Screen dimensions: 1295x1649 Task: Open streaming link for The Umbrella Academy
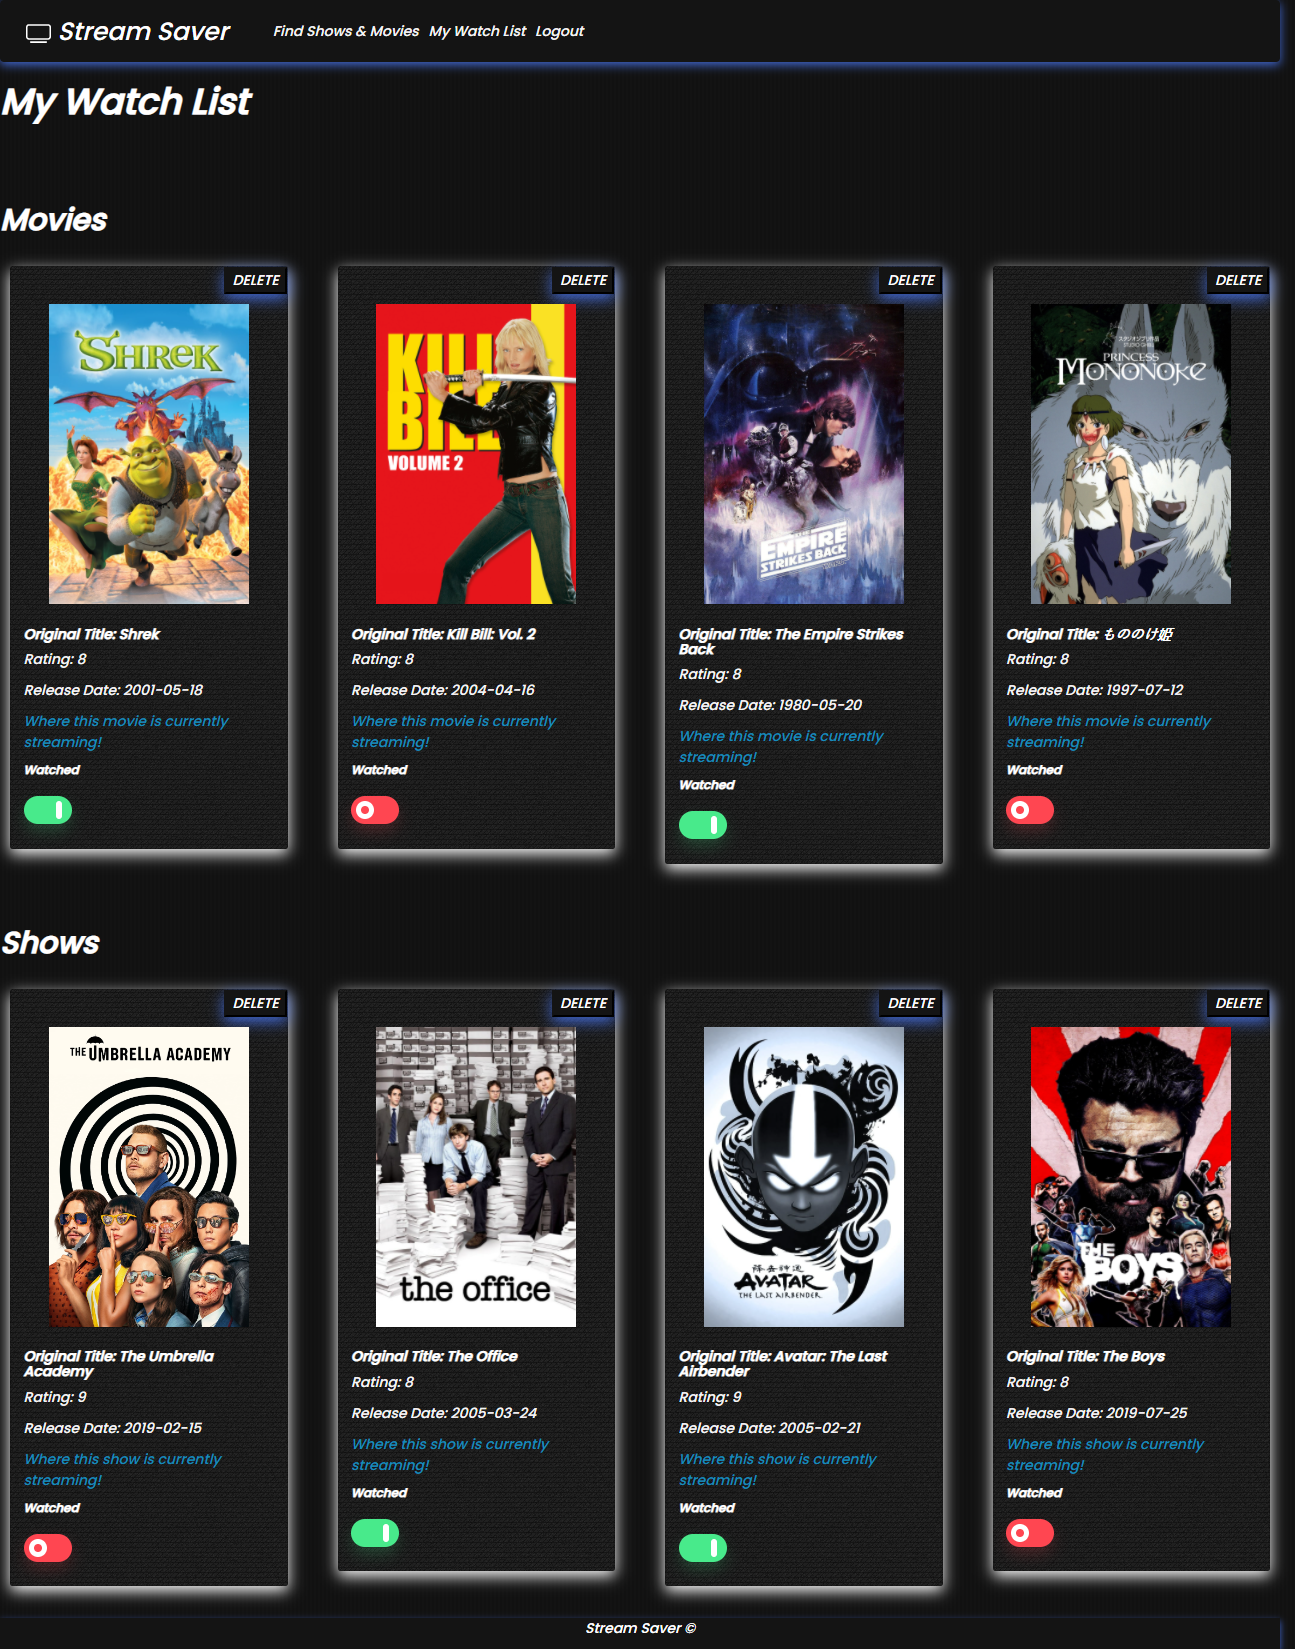[x=122, y=1469]
